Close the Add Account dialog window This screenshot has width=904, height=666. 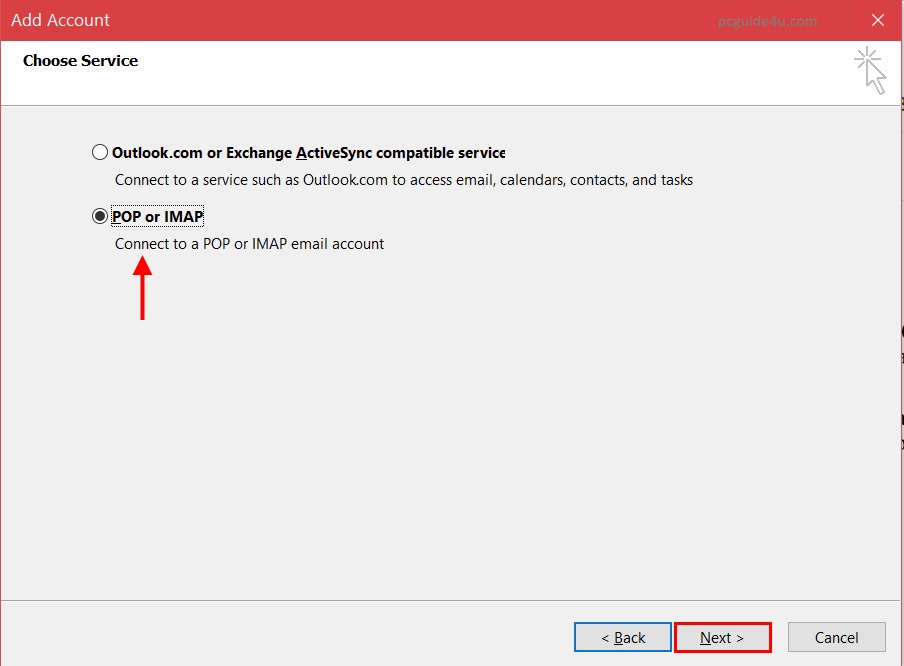[878, 20]
